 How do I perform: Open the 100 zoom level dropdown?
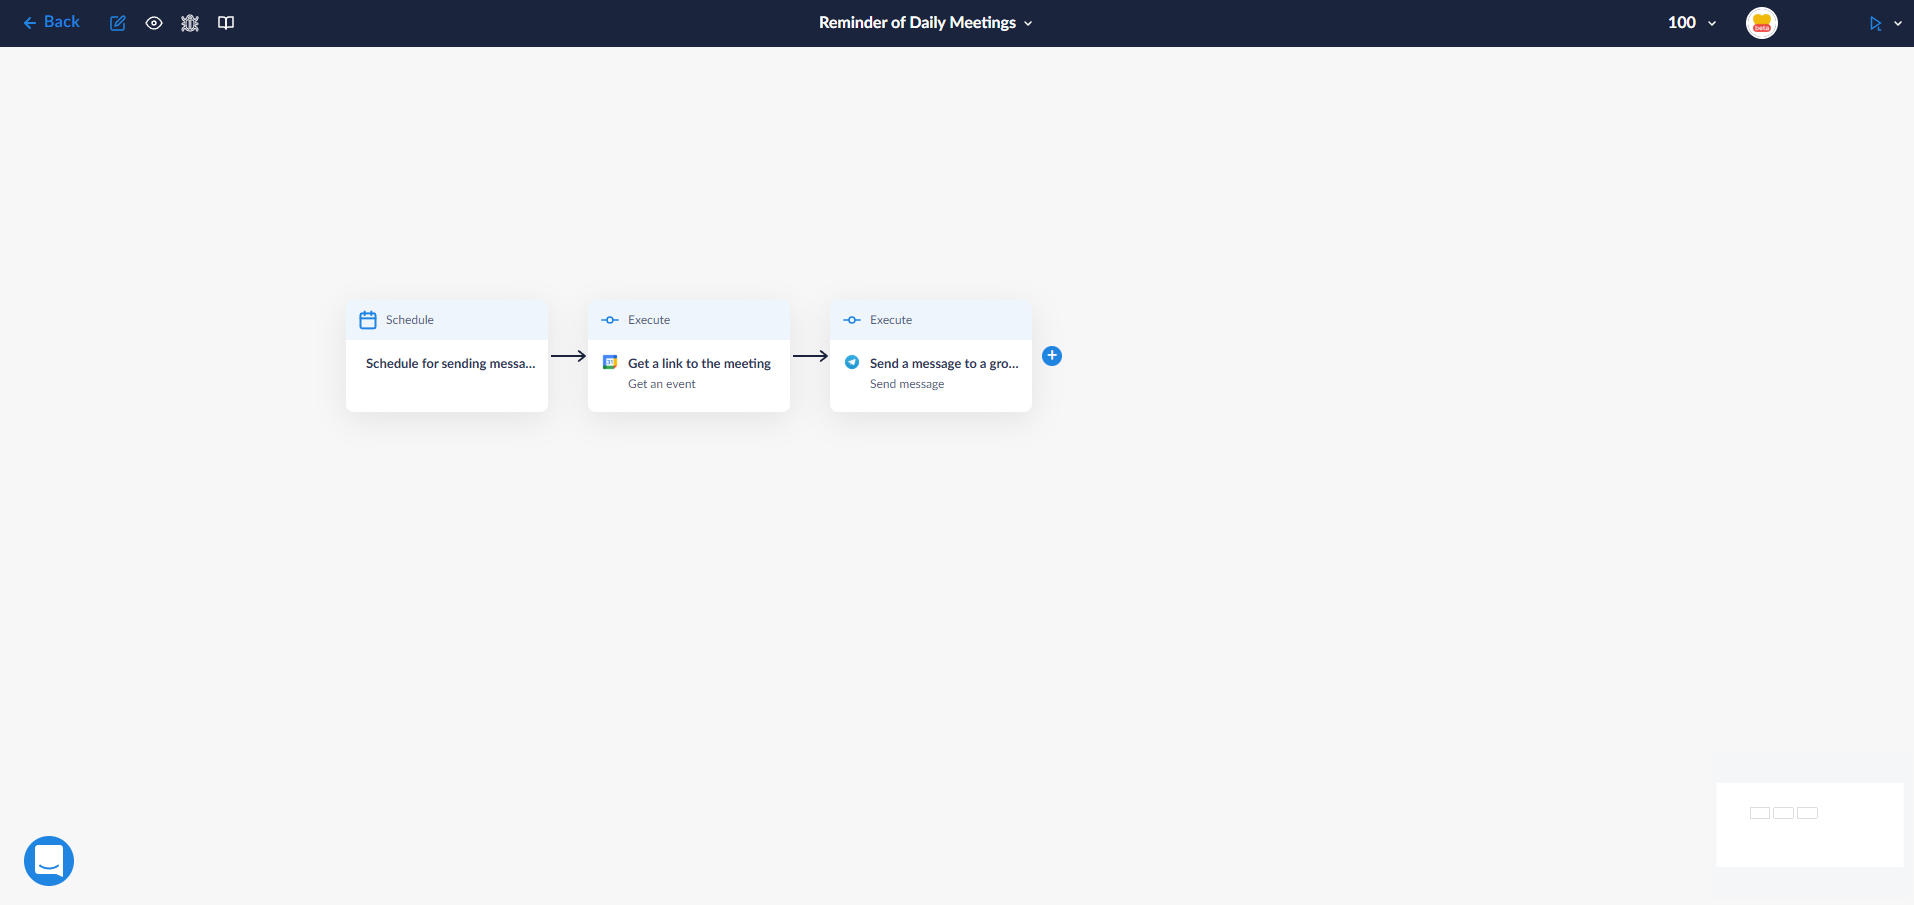(x=1692, y=22)
